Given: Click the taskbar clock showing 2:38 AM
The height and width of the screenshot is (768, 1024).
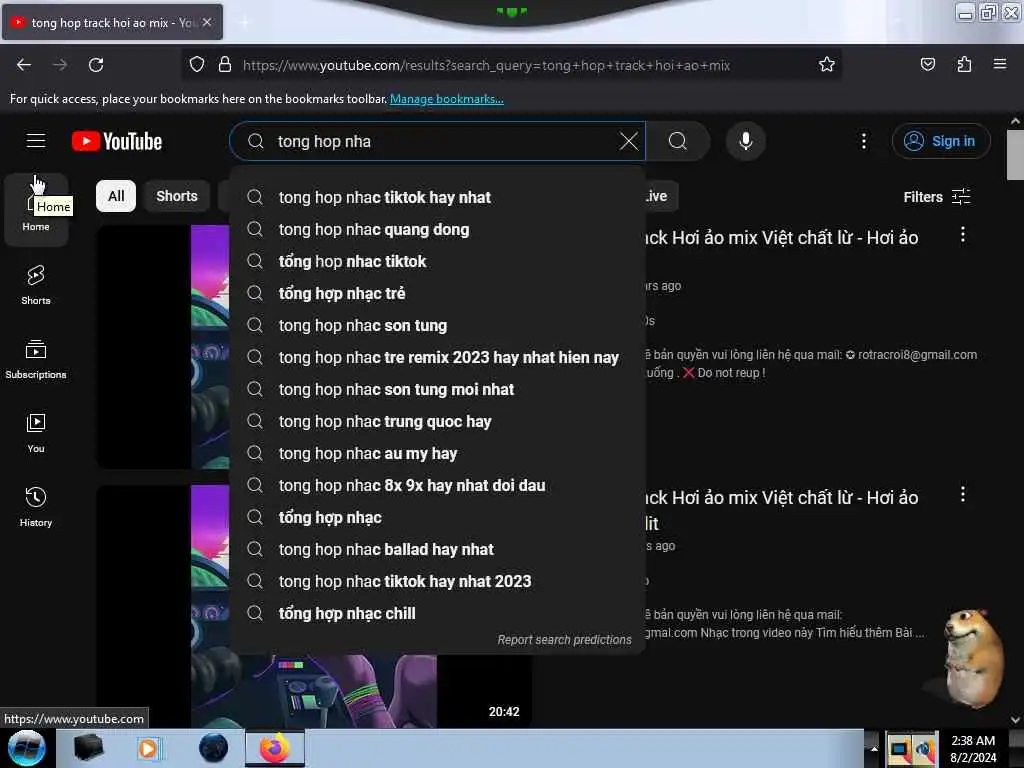Looking at the screenshot, I should [x=973, y=749].
